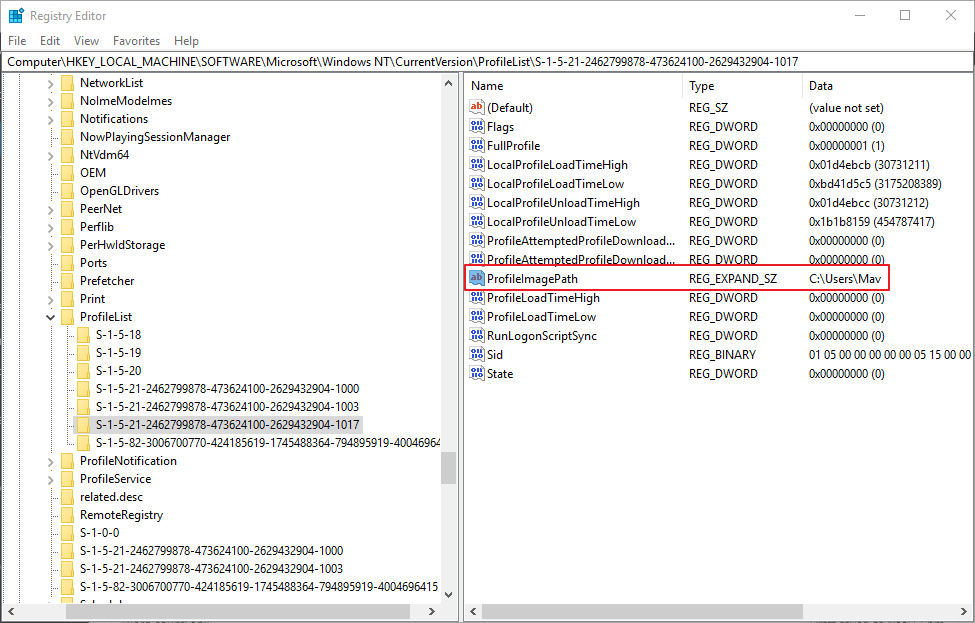Click the S-1-5-20 folder icon
This screenshot has height=623, width=975.
(x=84, y=371)
